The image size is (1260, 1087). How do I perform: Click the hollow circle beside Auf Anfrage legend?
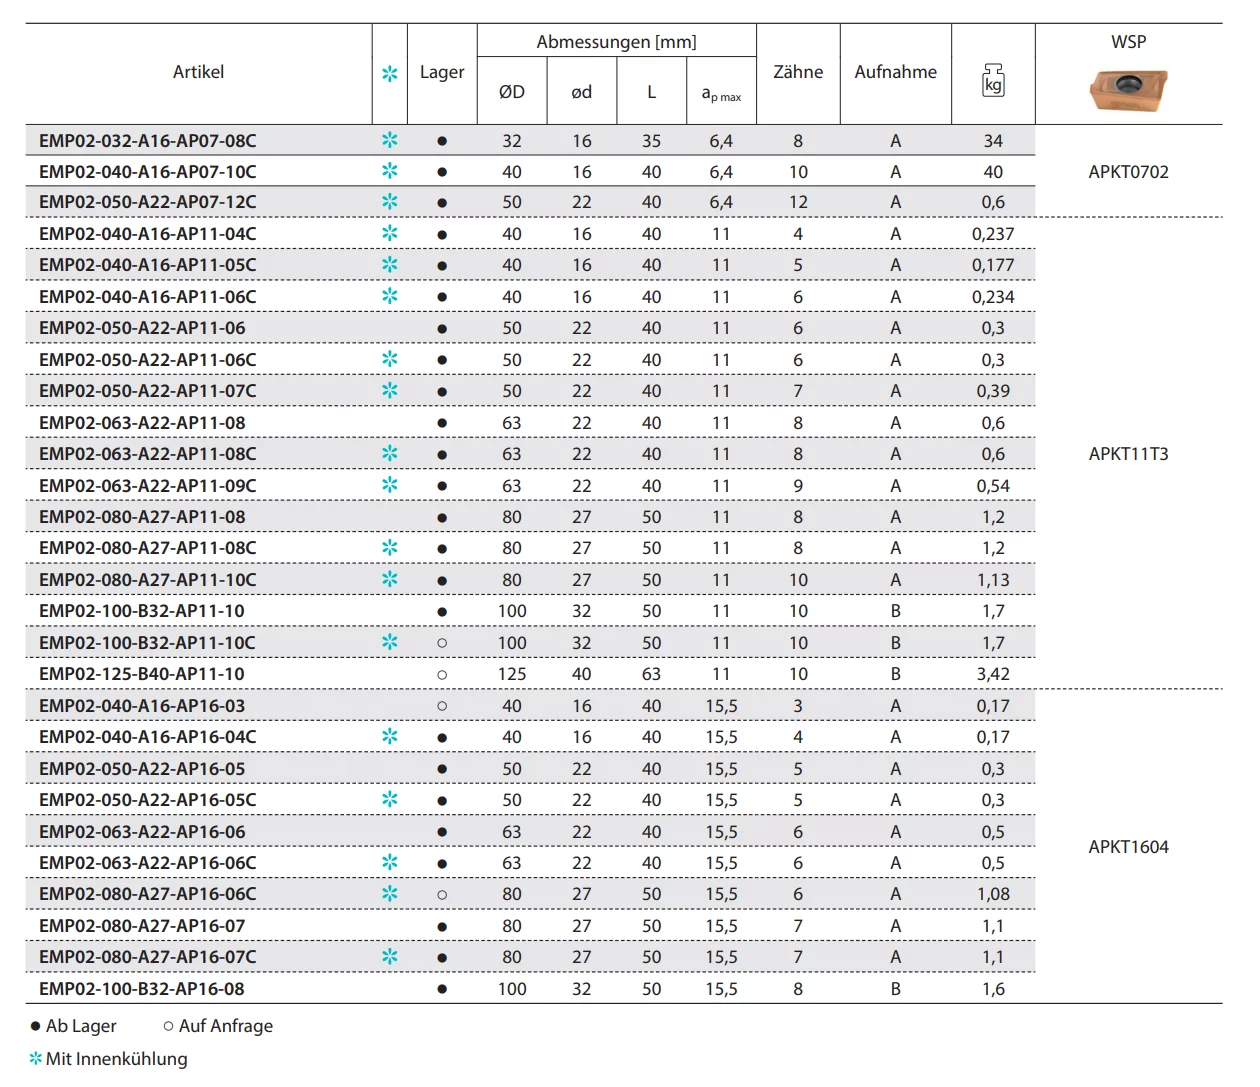[168, 1026]
